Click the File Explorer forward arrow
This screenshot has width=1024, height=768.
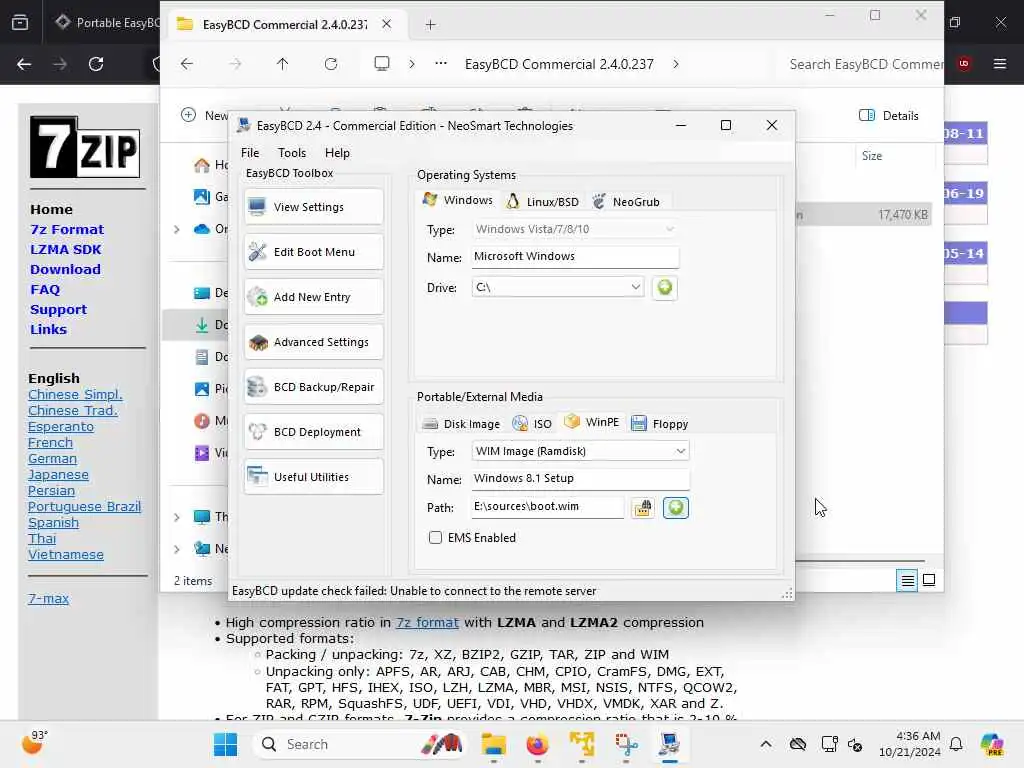click(235, 64)
